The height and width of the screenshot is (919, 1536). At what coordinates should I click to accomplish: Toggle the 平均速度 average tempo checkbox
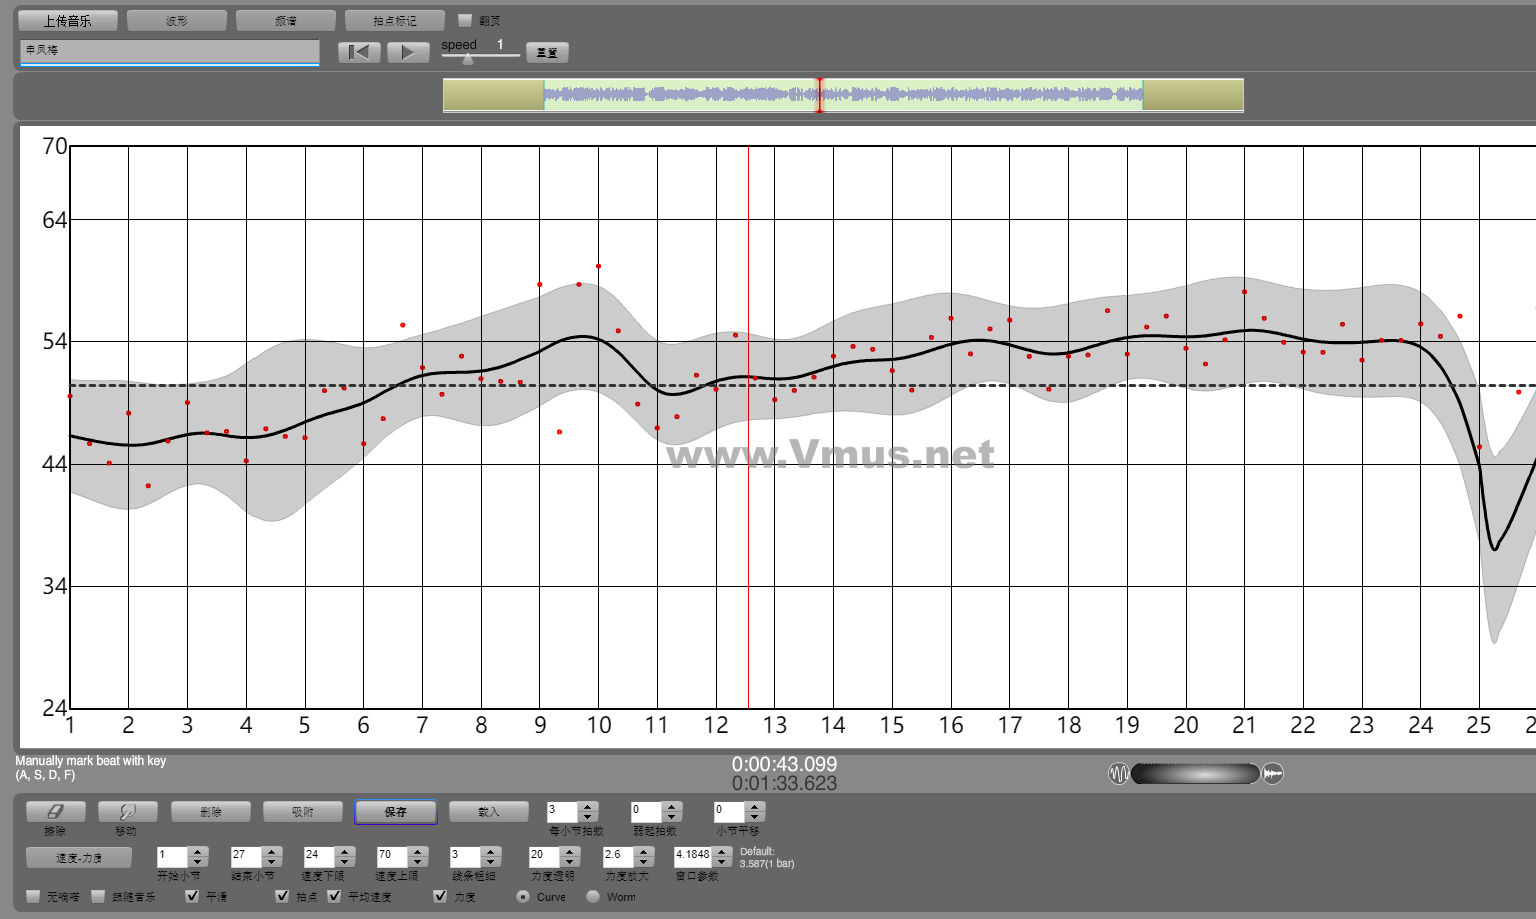coord(334,896)
